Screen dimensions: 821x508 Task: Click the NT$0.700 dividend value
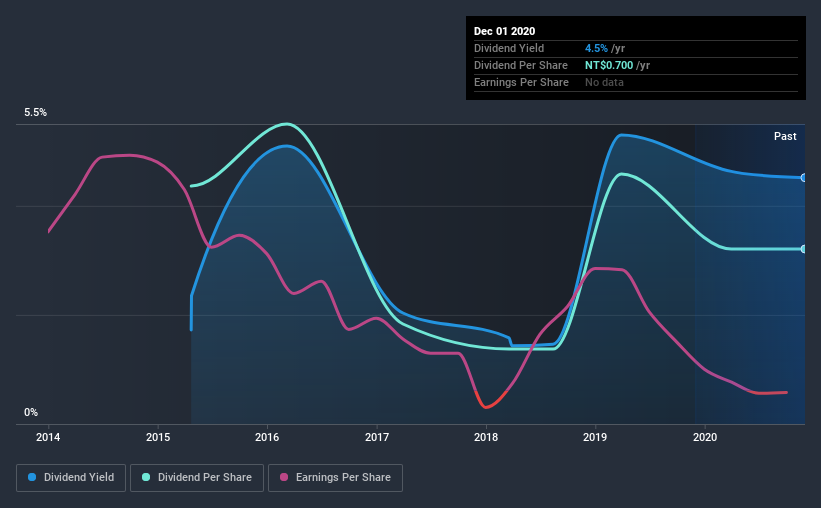pyautogui.click(x=609, y=65)
